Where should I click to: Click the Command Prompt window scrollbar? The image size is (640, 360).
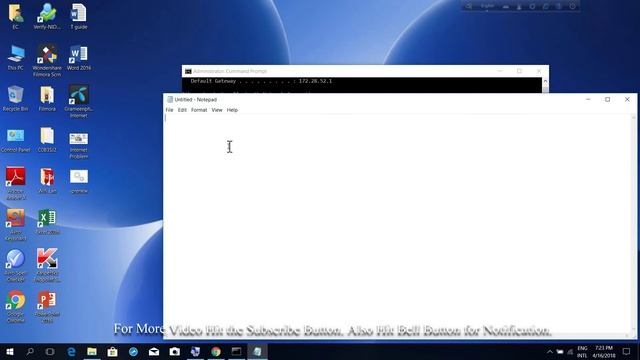545,86
